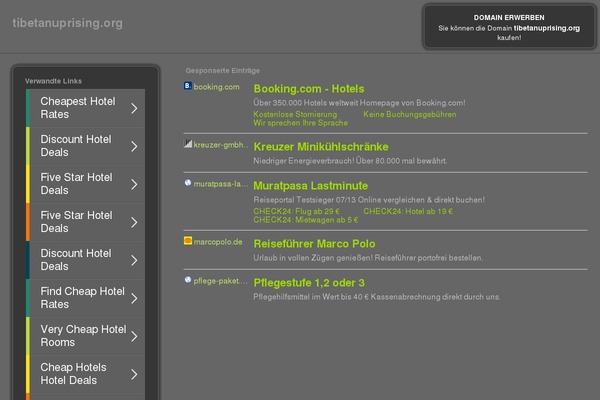This screenshot has width=600, height=400.
Task: Click the Domain Erwerben purchase box
Action: coord(509,27)
